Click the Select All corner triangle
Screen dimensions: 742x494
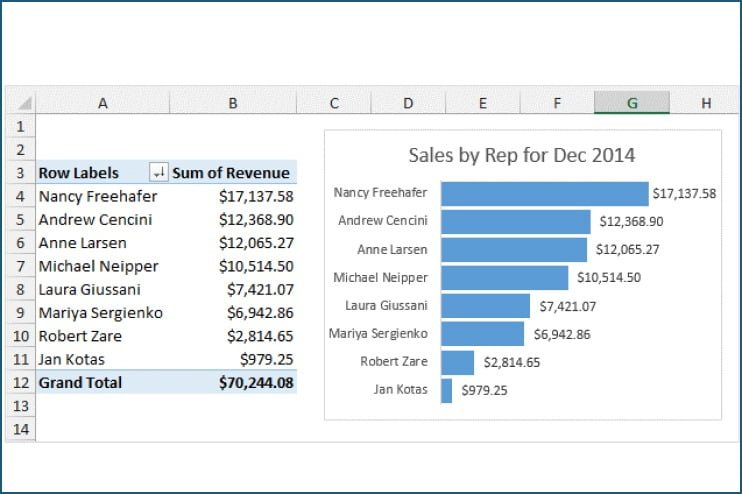22,103
